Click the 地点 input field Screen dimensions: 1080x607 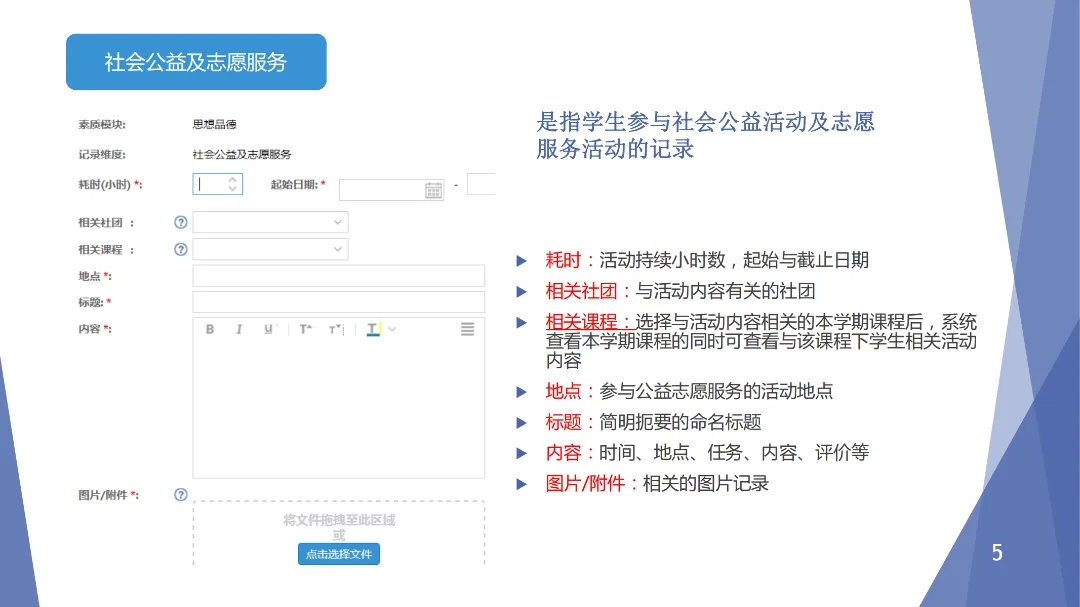point(338,276)
